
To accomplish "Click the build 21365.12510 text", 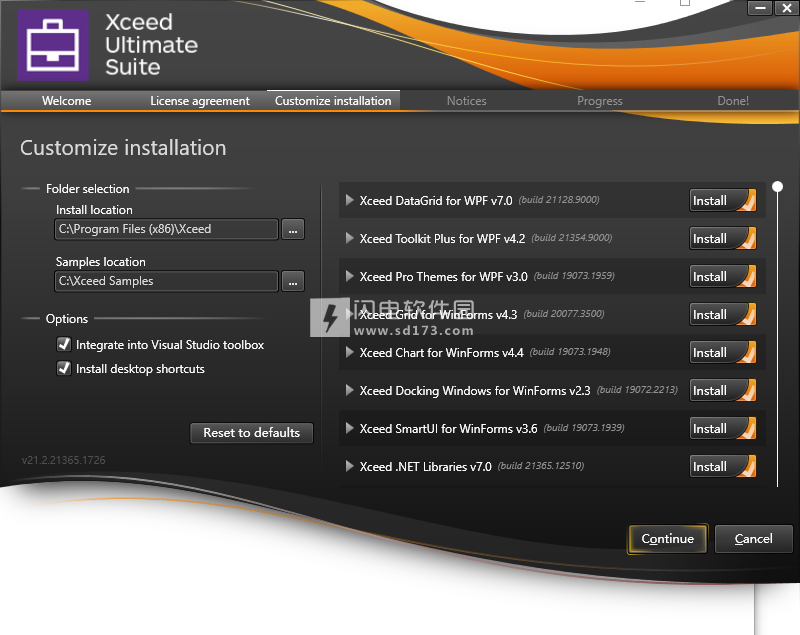I will click(x=541, y=466).
